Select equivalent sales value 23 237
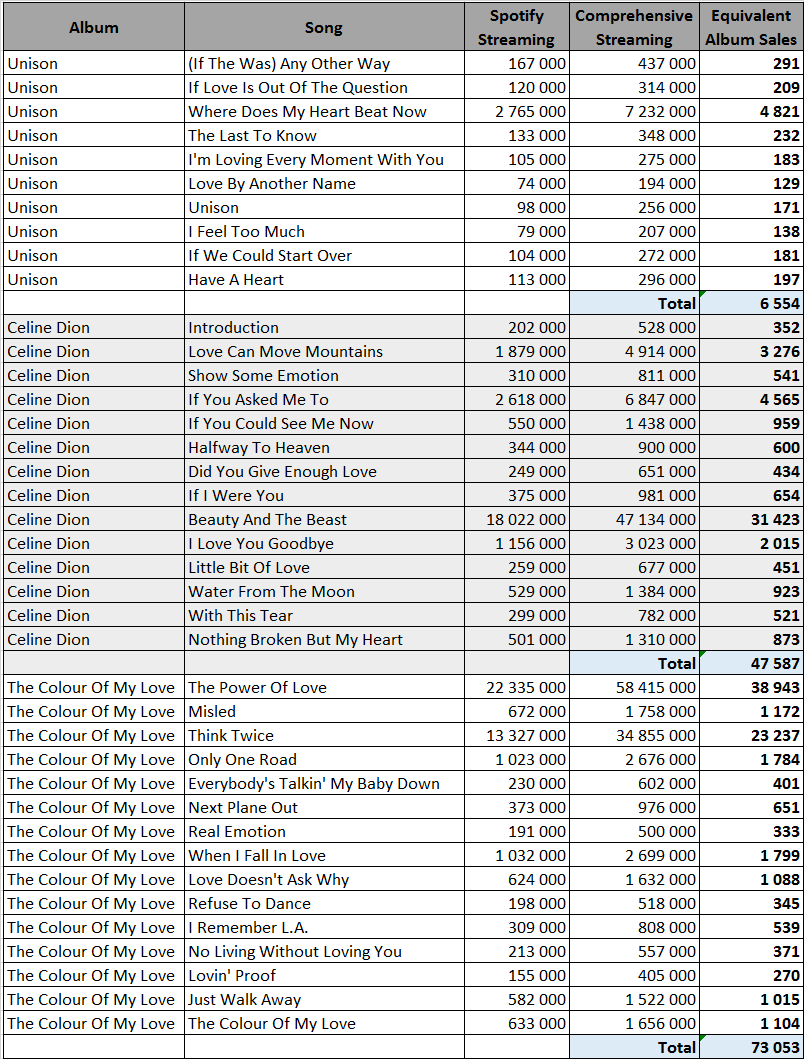Screen dimensions: 804x1059 pos(751,735)
